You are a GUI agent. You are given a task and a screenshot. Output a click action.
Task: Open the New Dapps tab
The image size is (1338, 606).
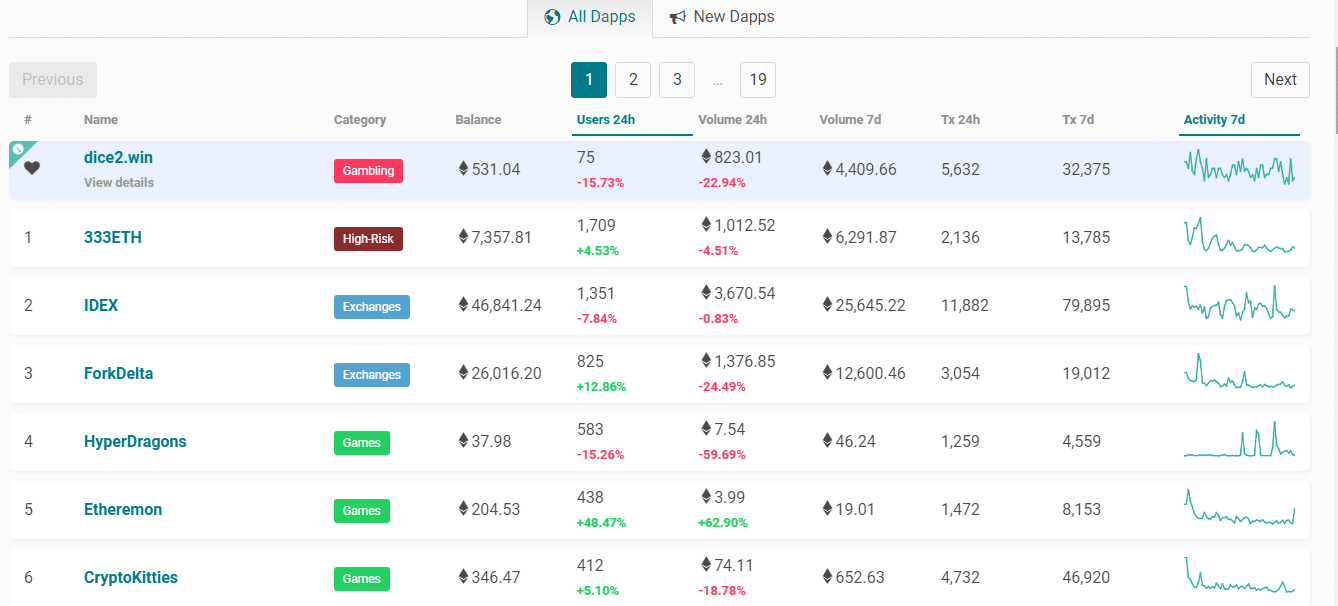click(x=722, y=18)
